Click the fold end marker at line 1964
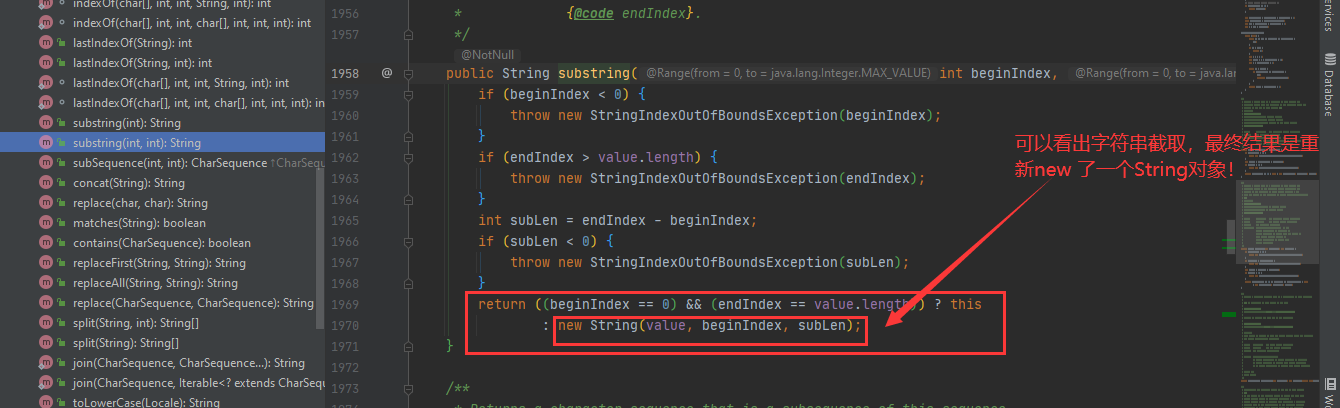The image size is (1340, 408). point(408,200)
